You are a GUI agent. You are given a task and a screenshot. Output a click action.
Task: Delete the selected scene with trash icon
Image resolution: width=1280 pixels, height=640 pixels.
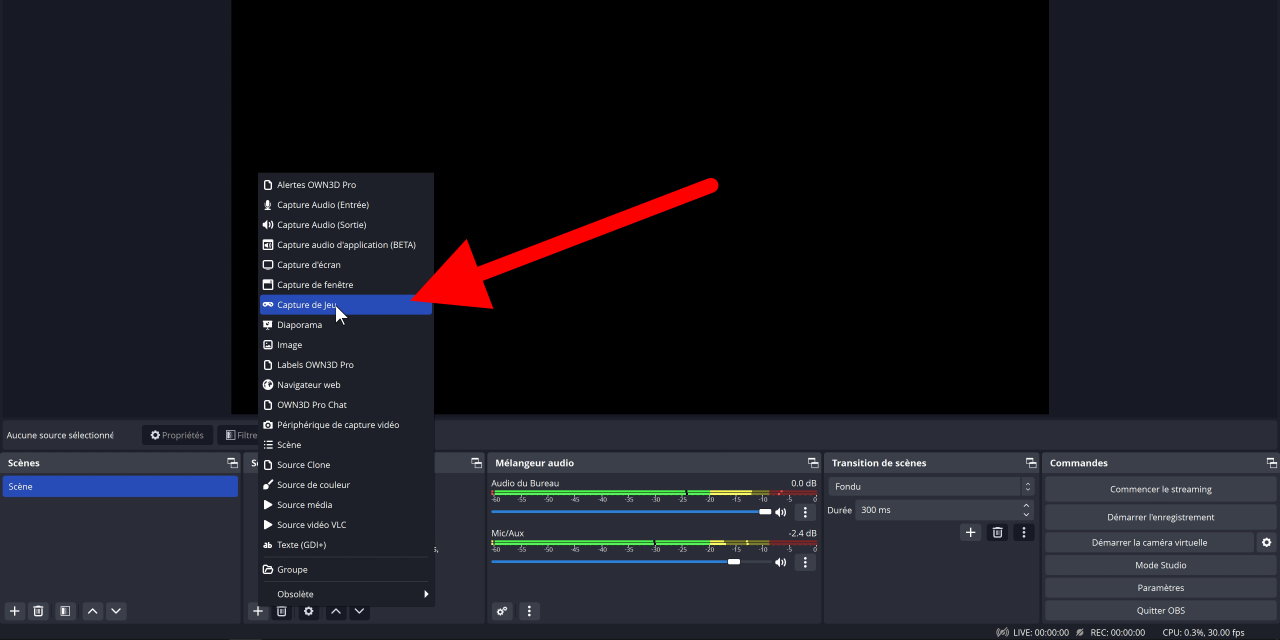[x=38, y=611]
